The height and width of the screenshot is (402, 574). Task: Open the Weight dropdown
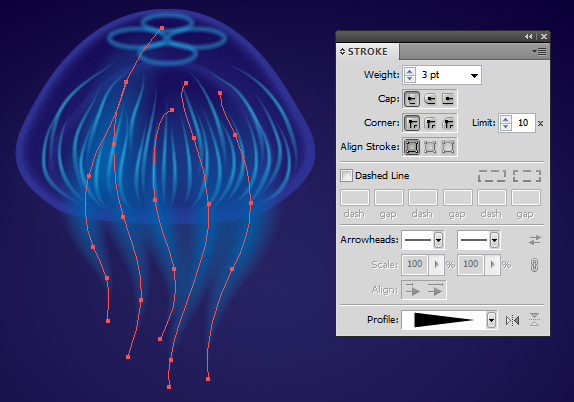474,75
